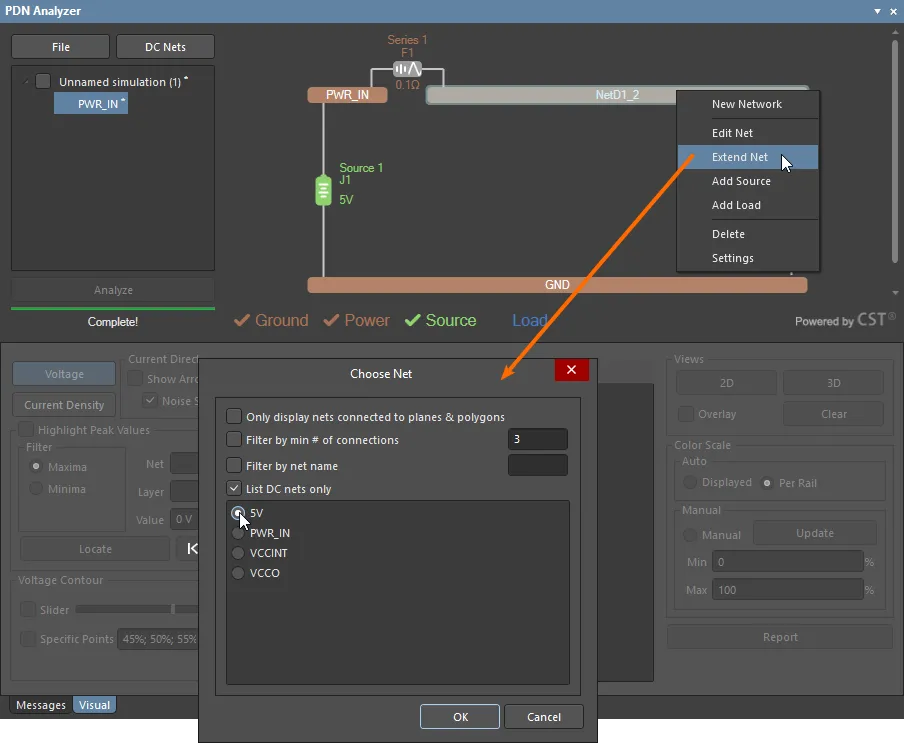Click the skip-to-first arrow next to Locate
This screenshot has height=743, width=904.
[x=192, y=549]
